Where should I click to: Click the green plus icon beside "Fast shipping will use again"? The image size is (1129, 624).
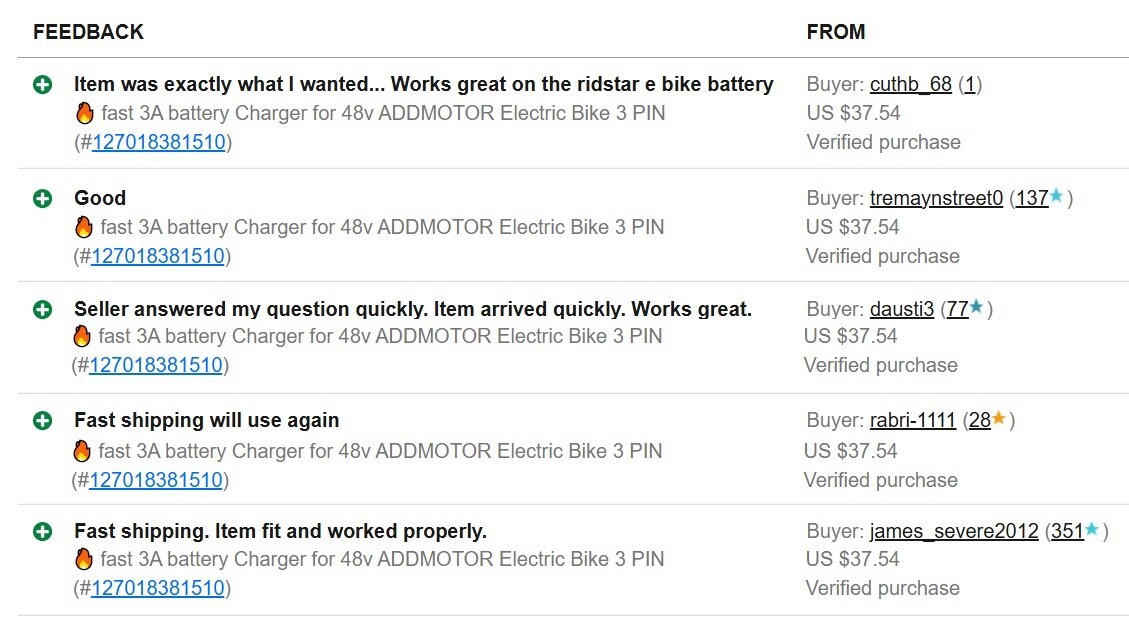pos(42,420)
